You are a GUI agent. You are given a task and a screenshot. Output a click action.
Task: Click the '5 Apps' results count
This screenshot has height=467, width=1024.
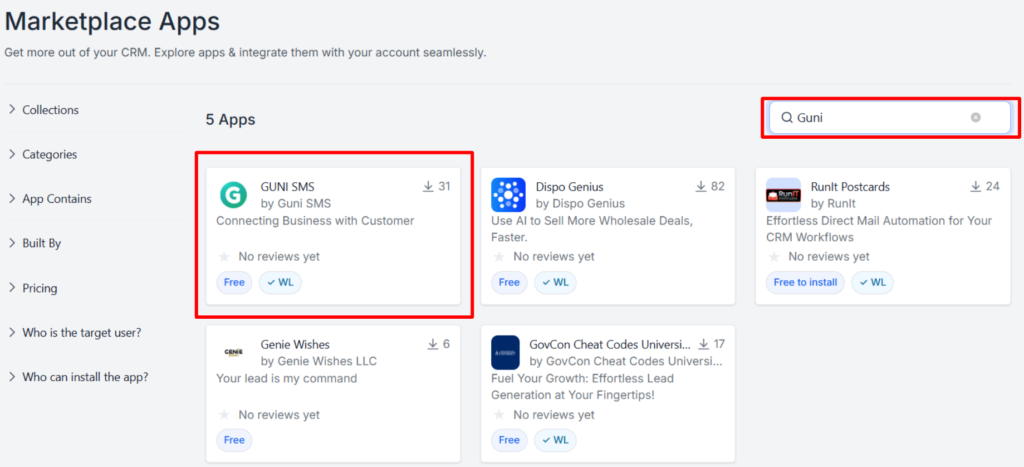[x=231, y=120]
